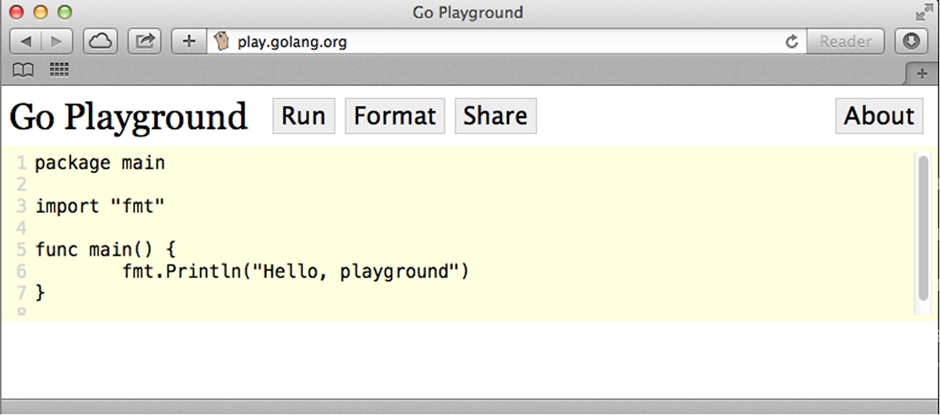Place the cursor on the fmt.Println line
The image size is (940, 415).
(295, 271)
